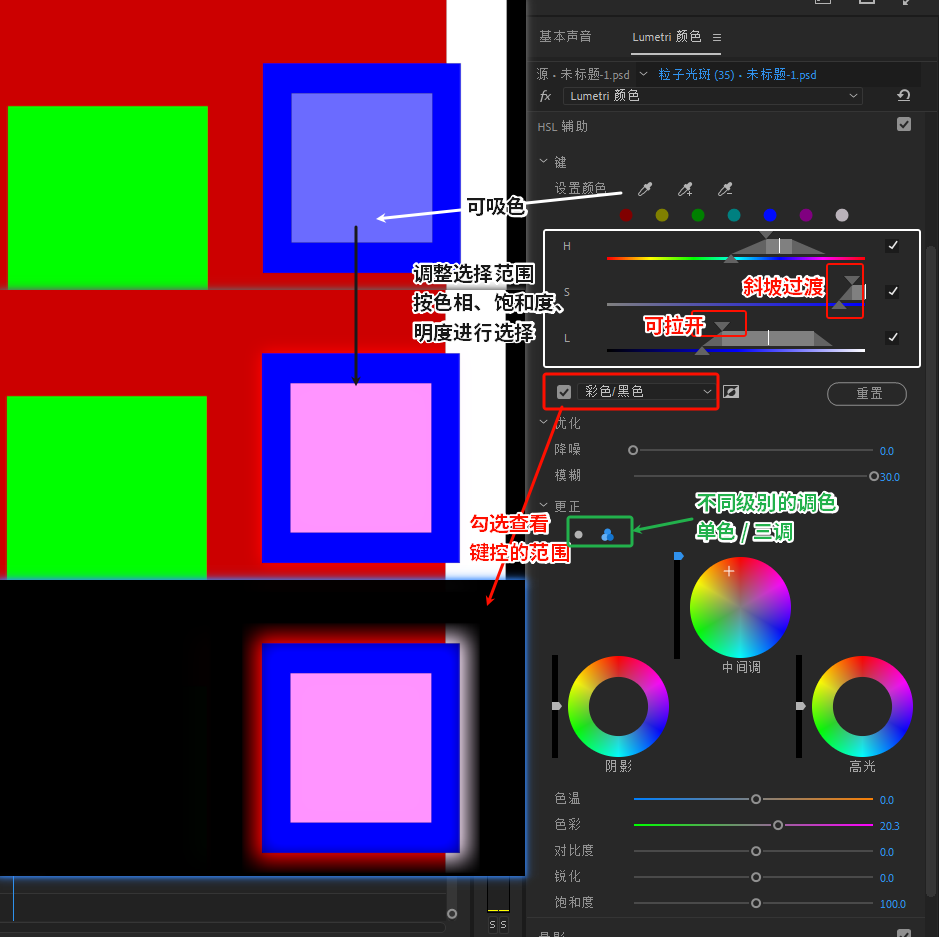
Task: Switch to the 基本声音 tab
Action: click(x=565, y=37)
